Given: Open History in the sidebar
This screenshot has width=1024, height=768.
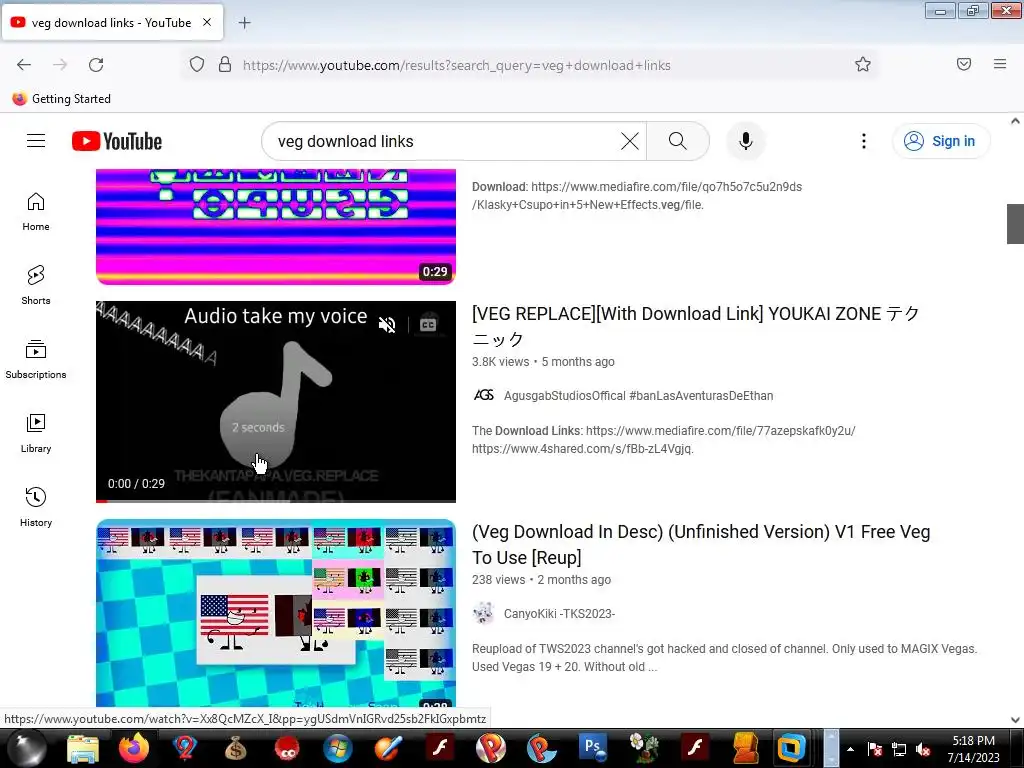Looking at the screenshot, I should [x=36, y=507].
